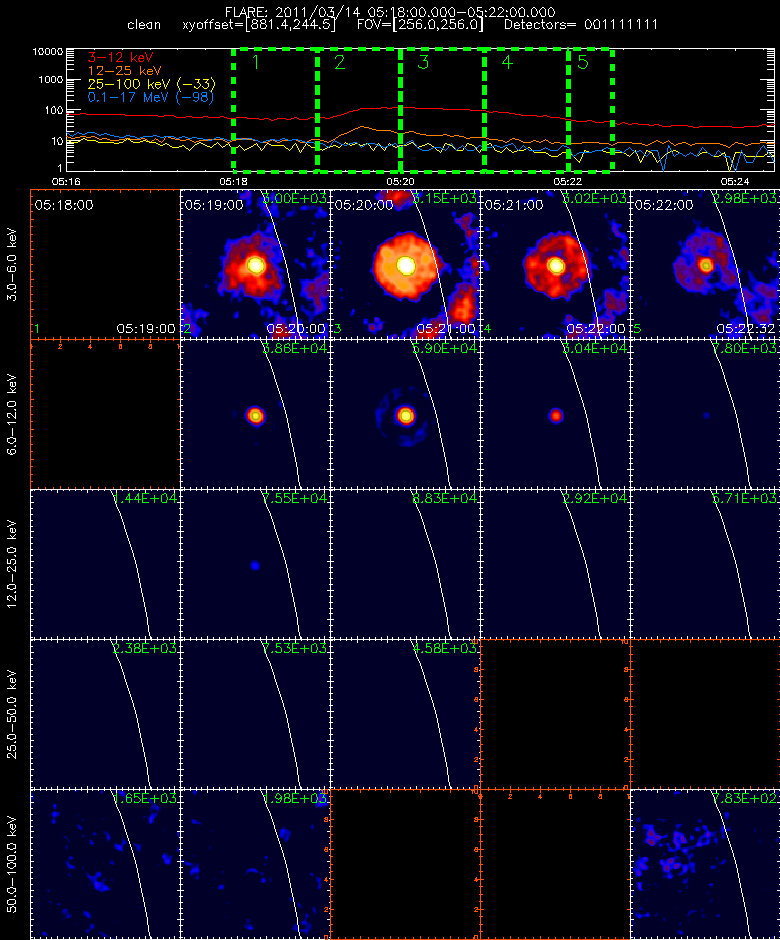
Task: Click the 05:16 time axis label
Action: point(66,181)
